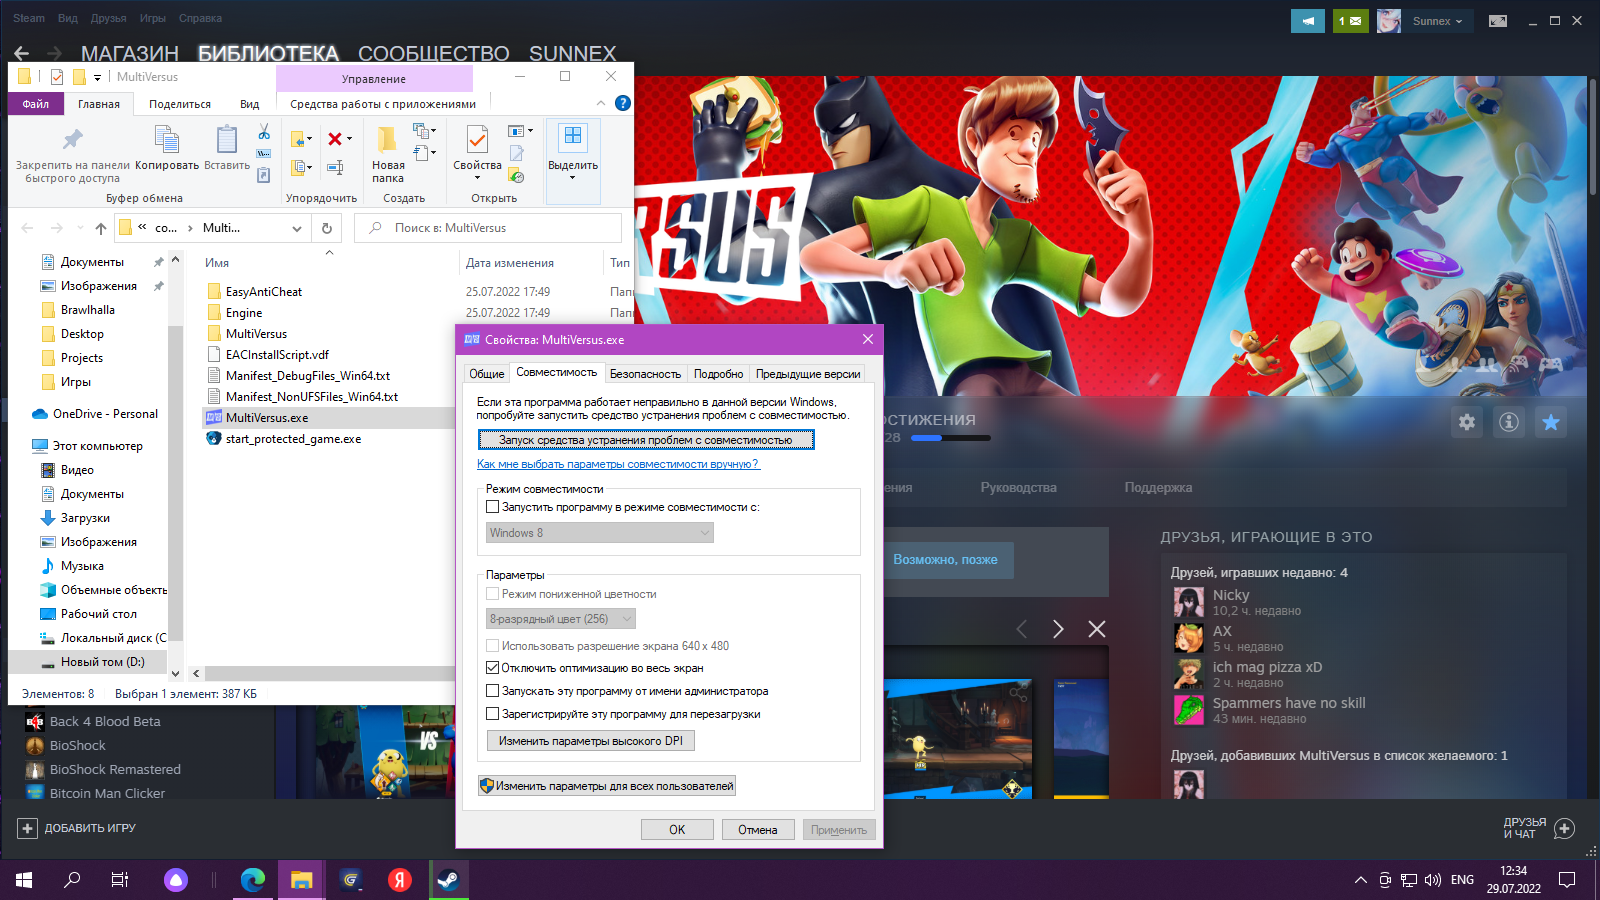Screen dimensions: 1600x900
Task: Check run as administrator checkbox
Action: click(x=492, y=691)
